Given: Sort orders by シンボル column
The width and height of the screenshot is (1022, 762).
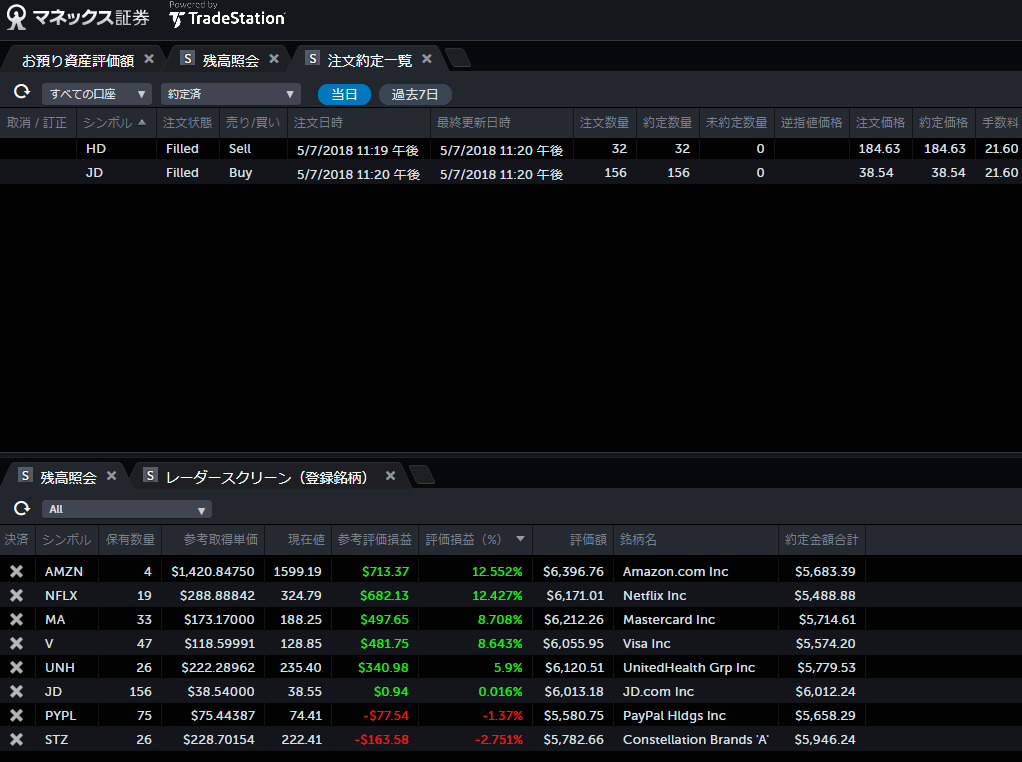Looking at the screenshot, I should (x=115, y=123).
